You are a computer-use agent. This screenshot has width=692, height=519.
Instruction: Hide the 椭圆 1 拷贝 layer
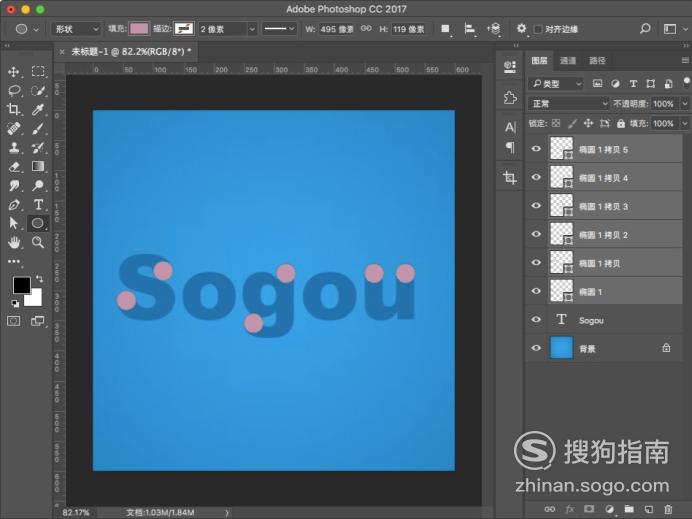coord(536,263)
